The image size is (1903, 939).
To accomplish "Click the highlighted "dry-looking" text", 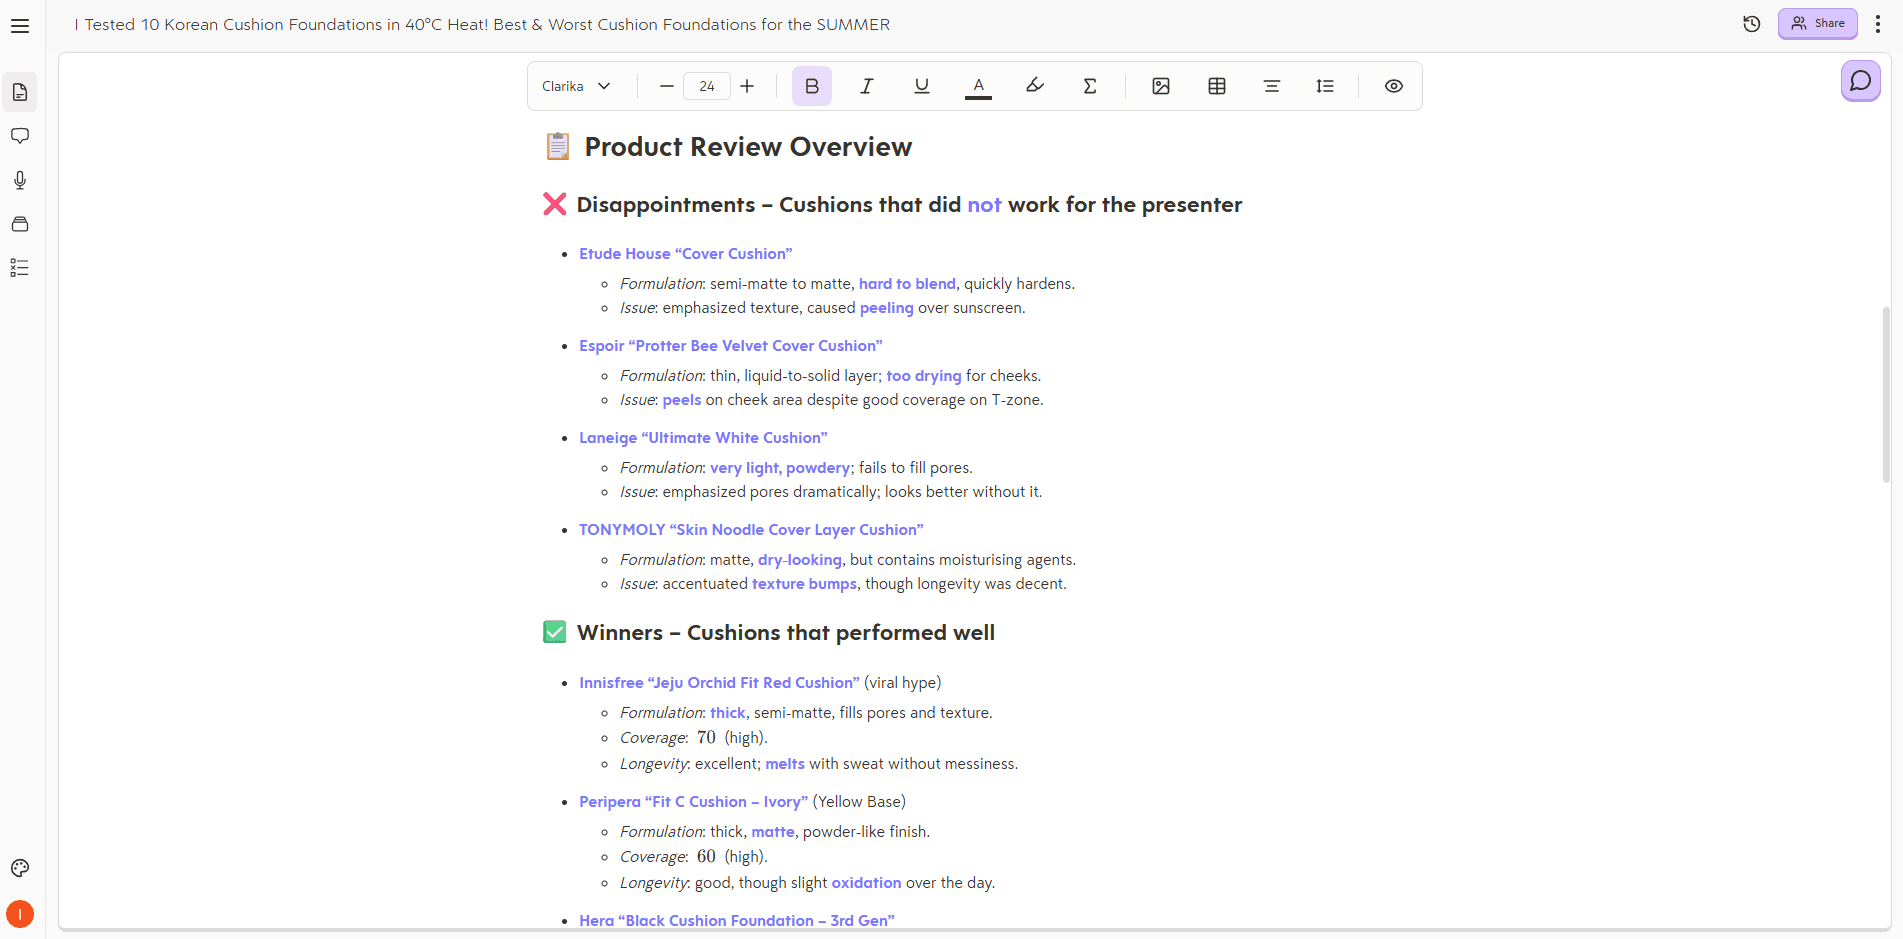I will pos(800,560).
